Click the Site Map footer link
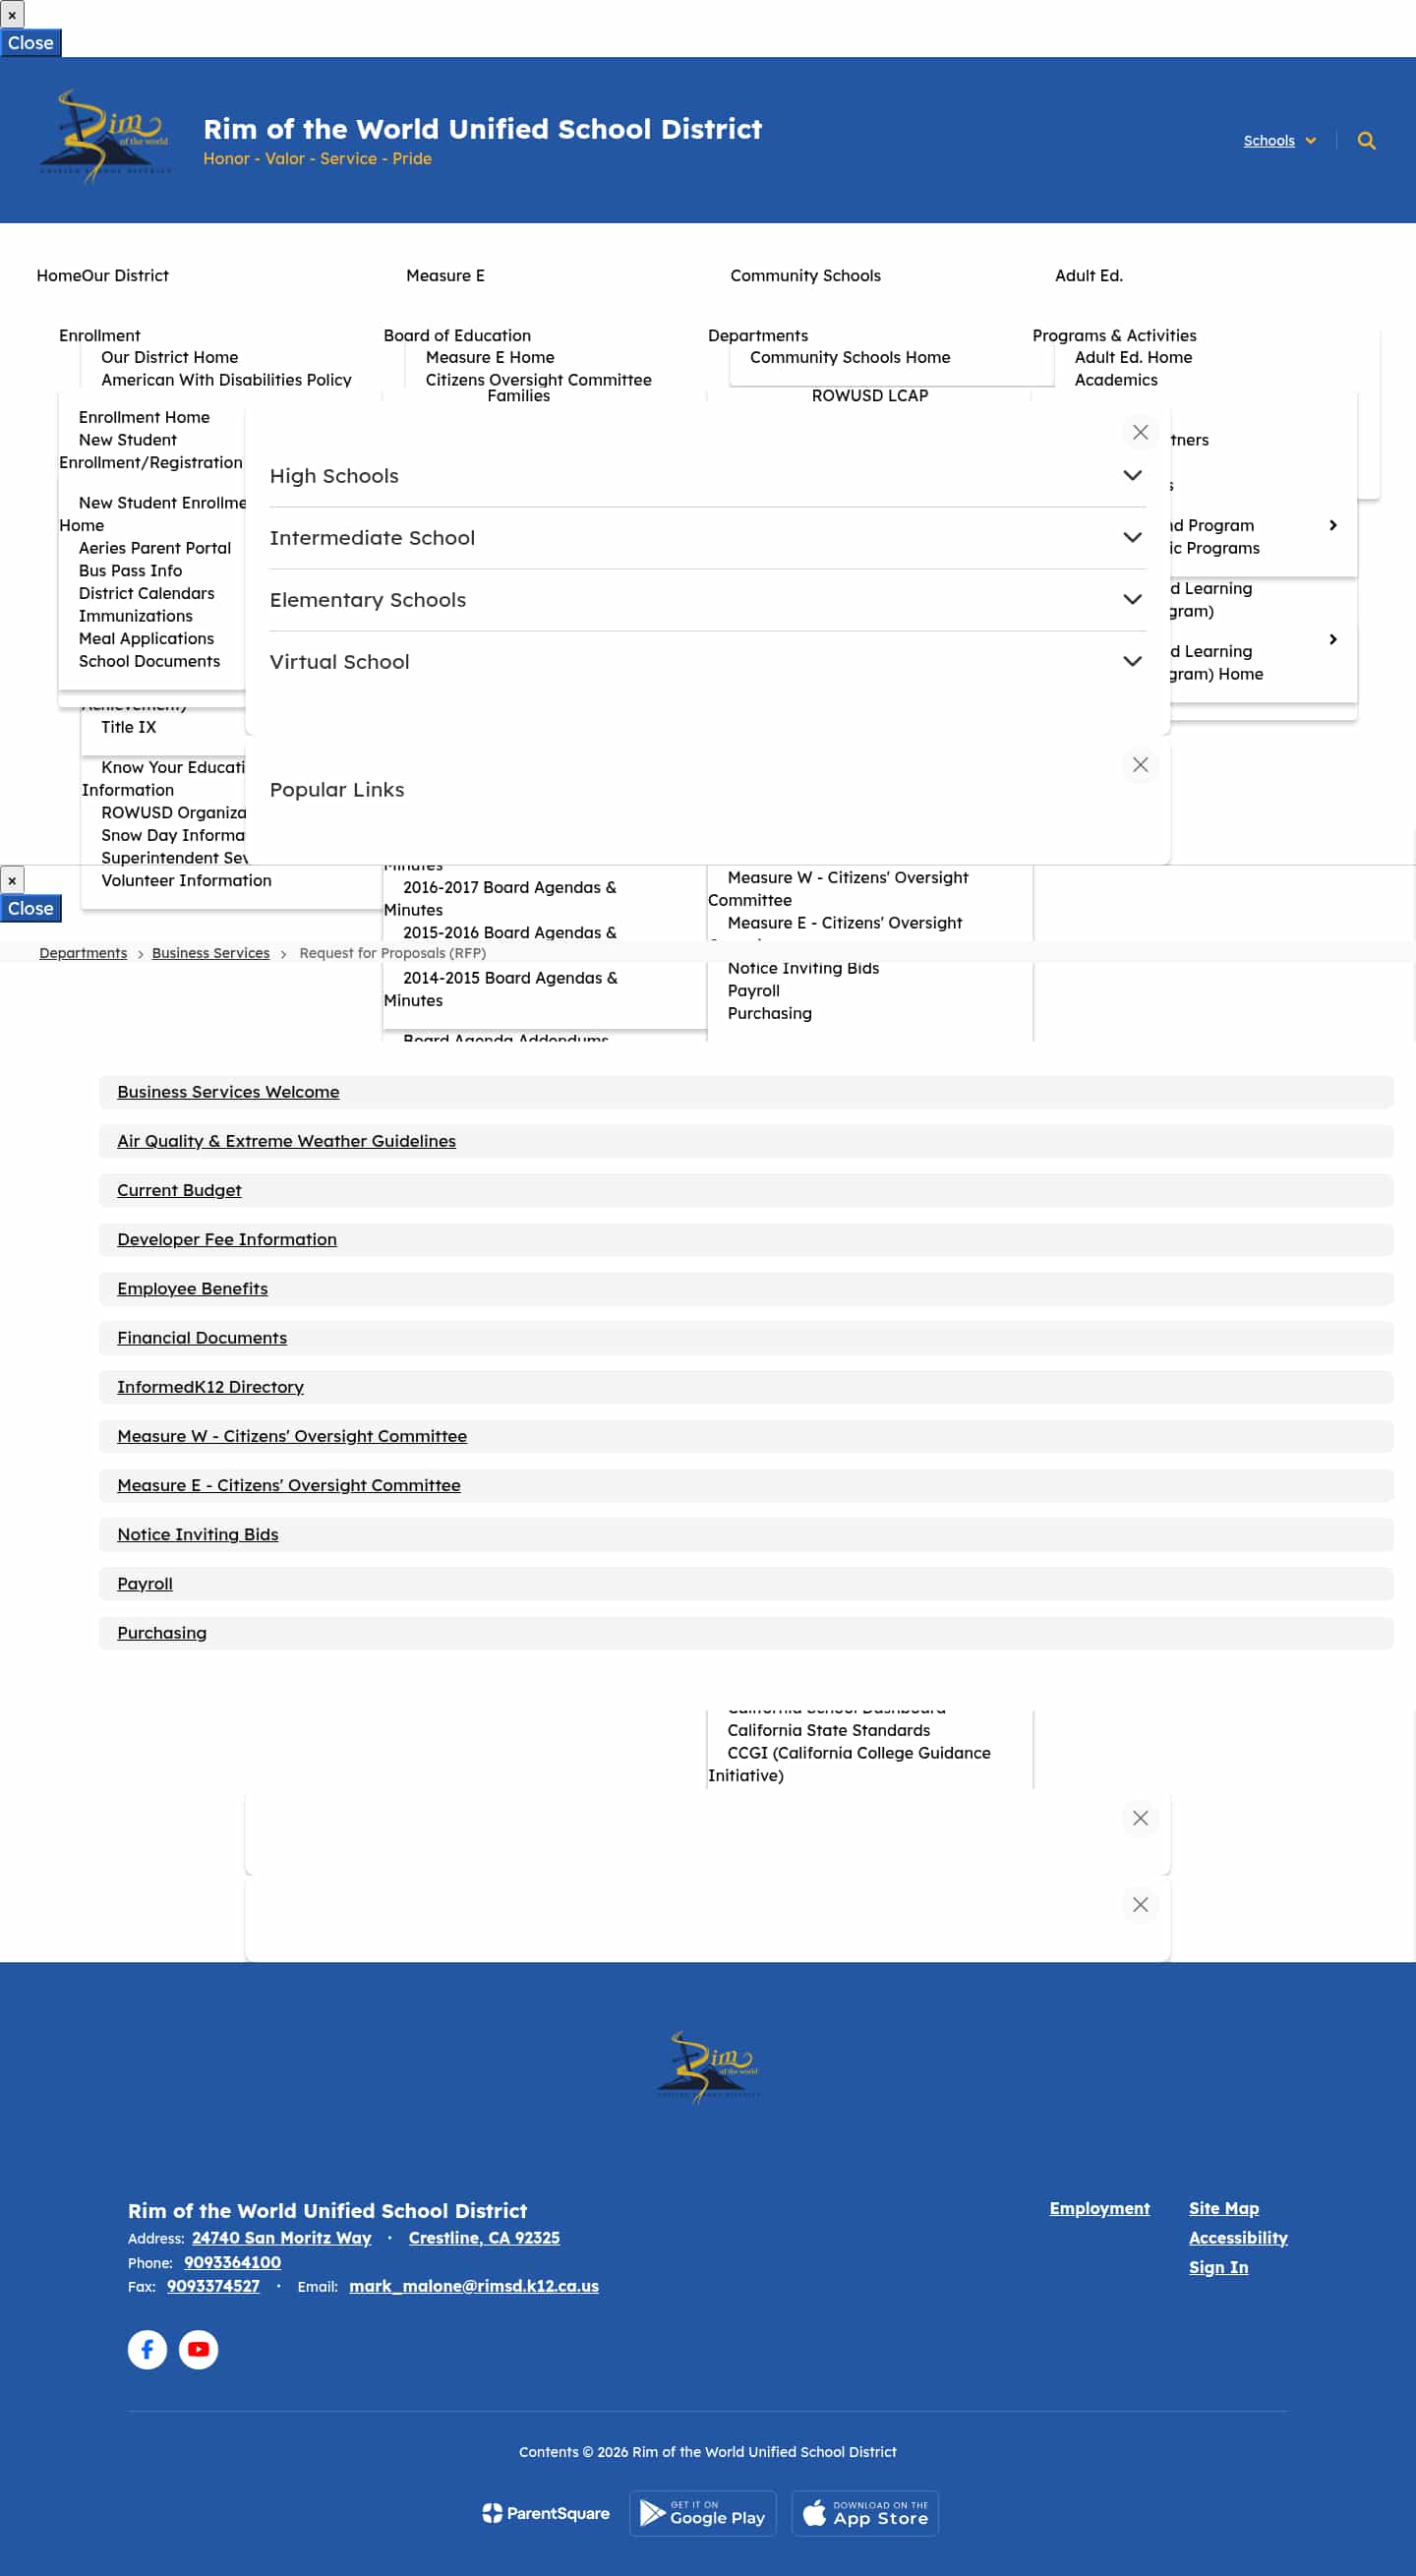1416x2576 pixels. [x=1224, y=2208]
